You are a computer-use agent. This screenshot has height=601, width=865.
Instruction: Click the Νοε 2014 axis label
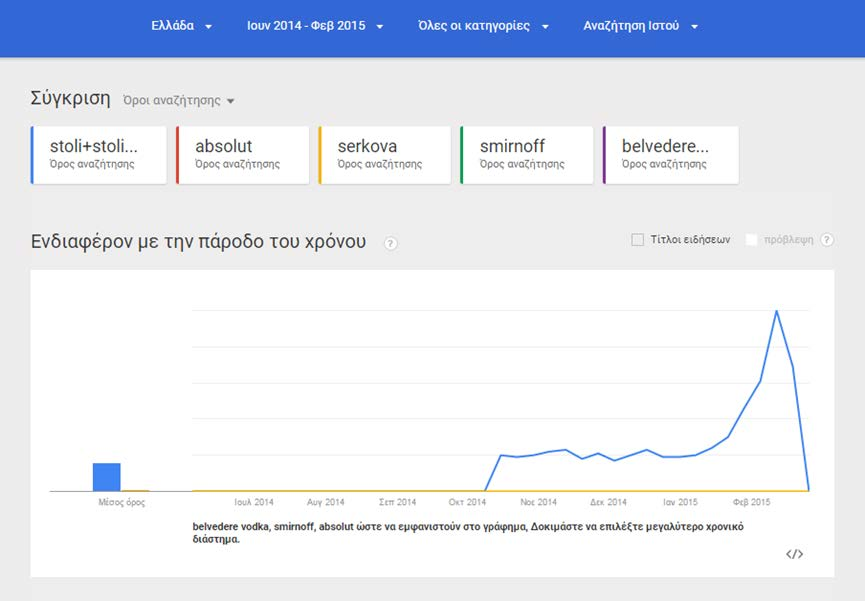[x=538, y=502]
